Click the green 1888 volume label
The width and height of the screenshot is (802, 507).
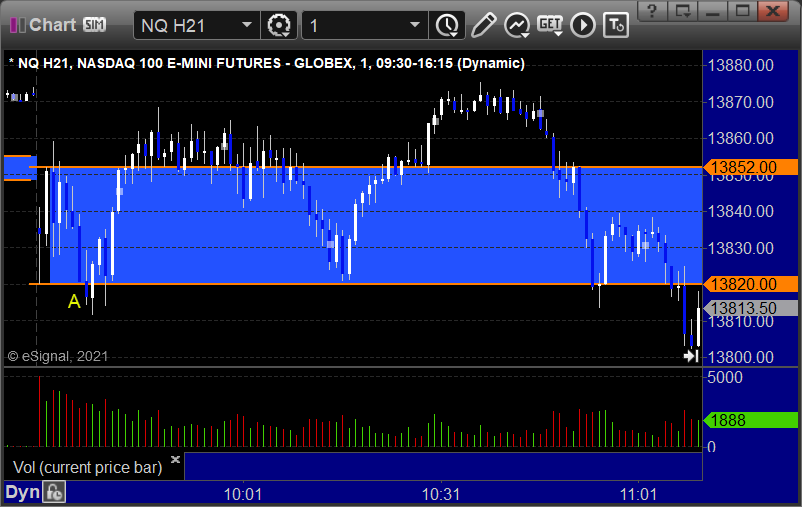[x=750, y=420]
